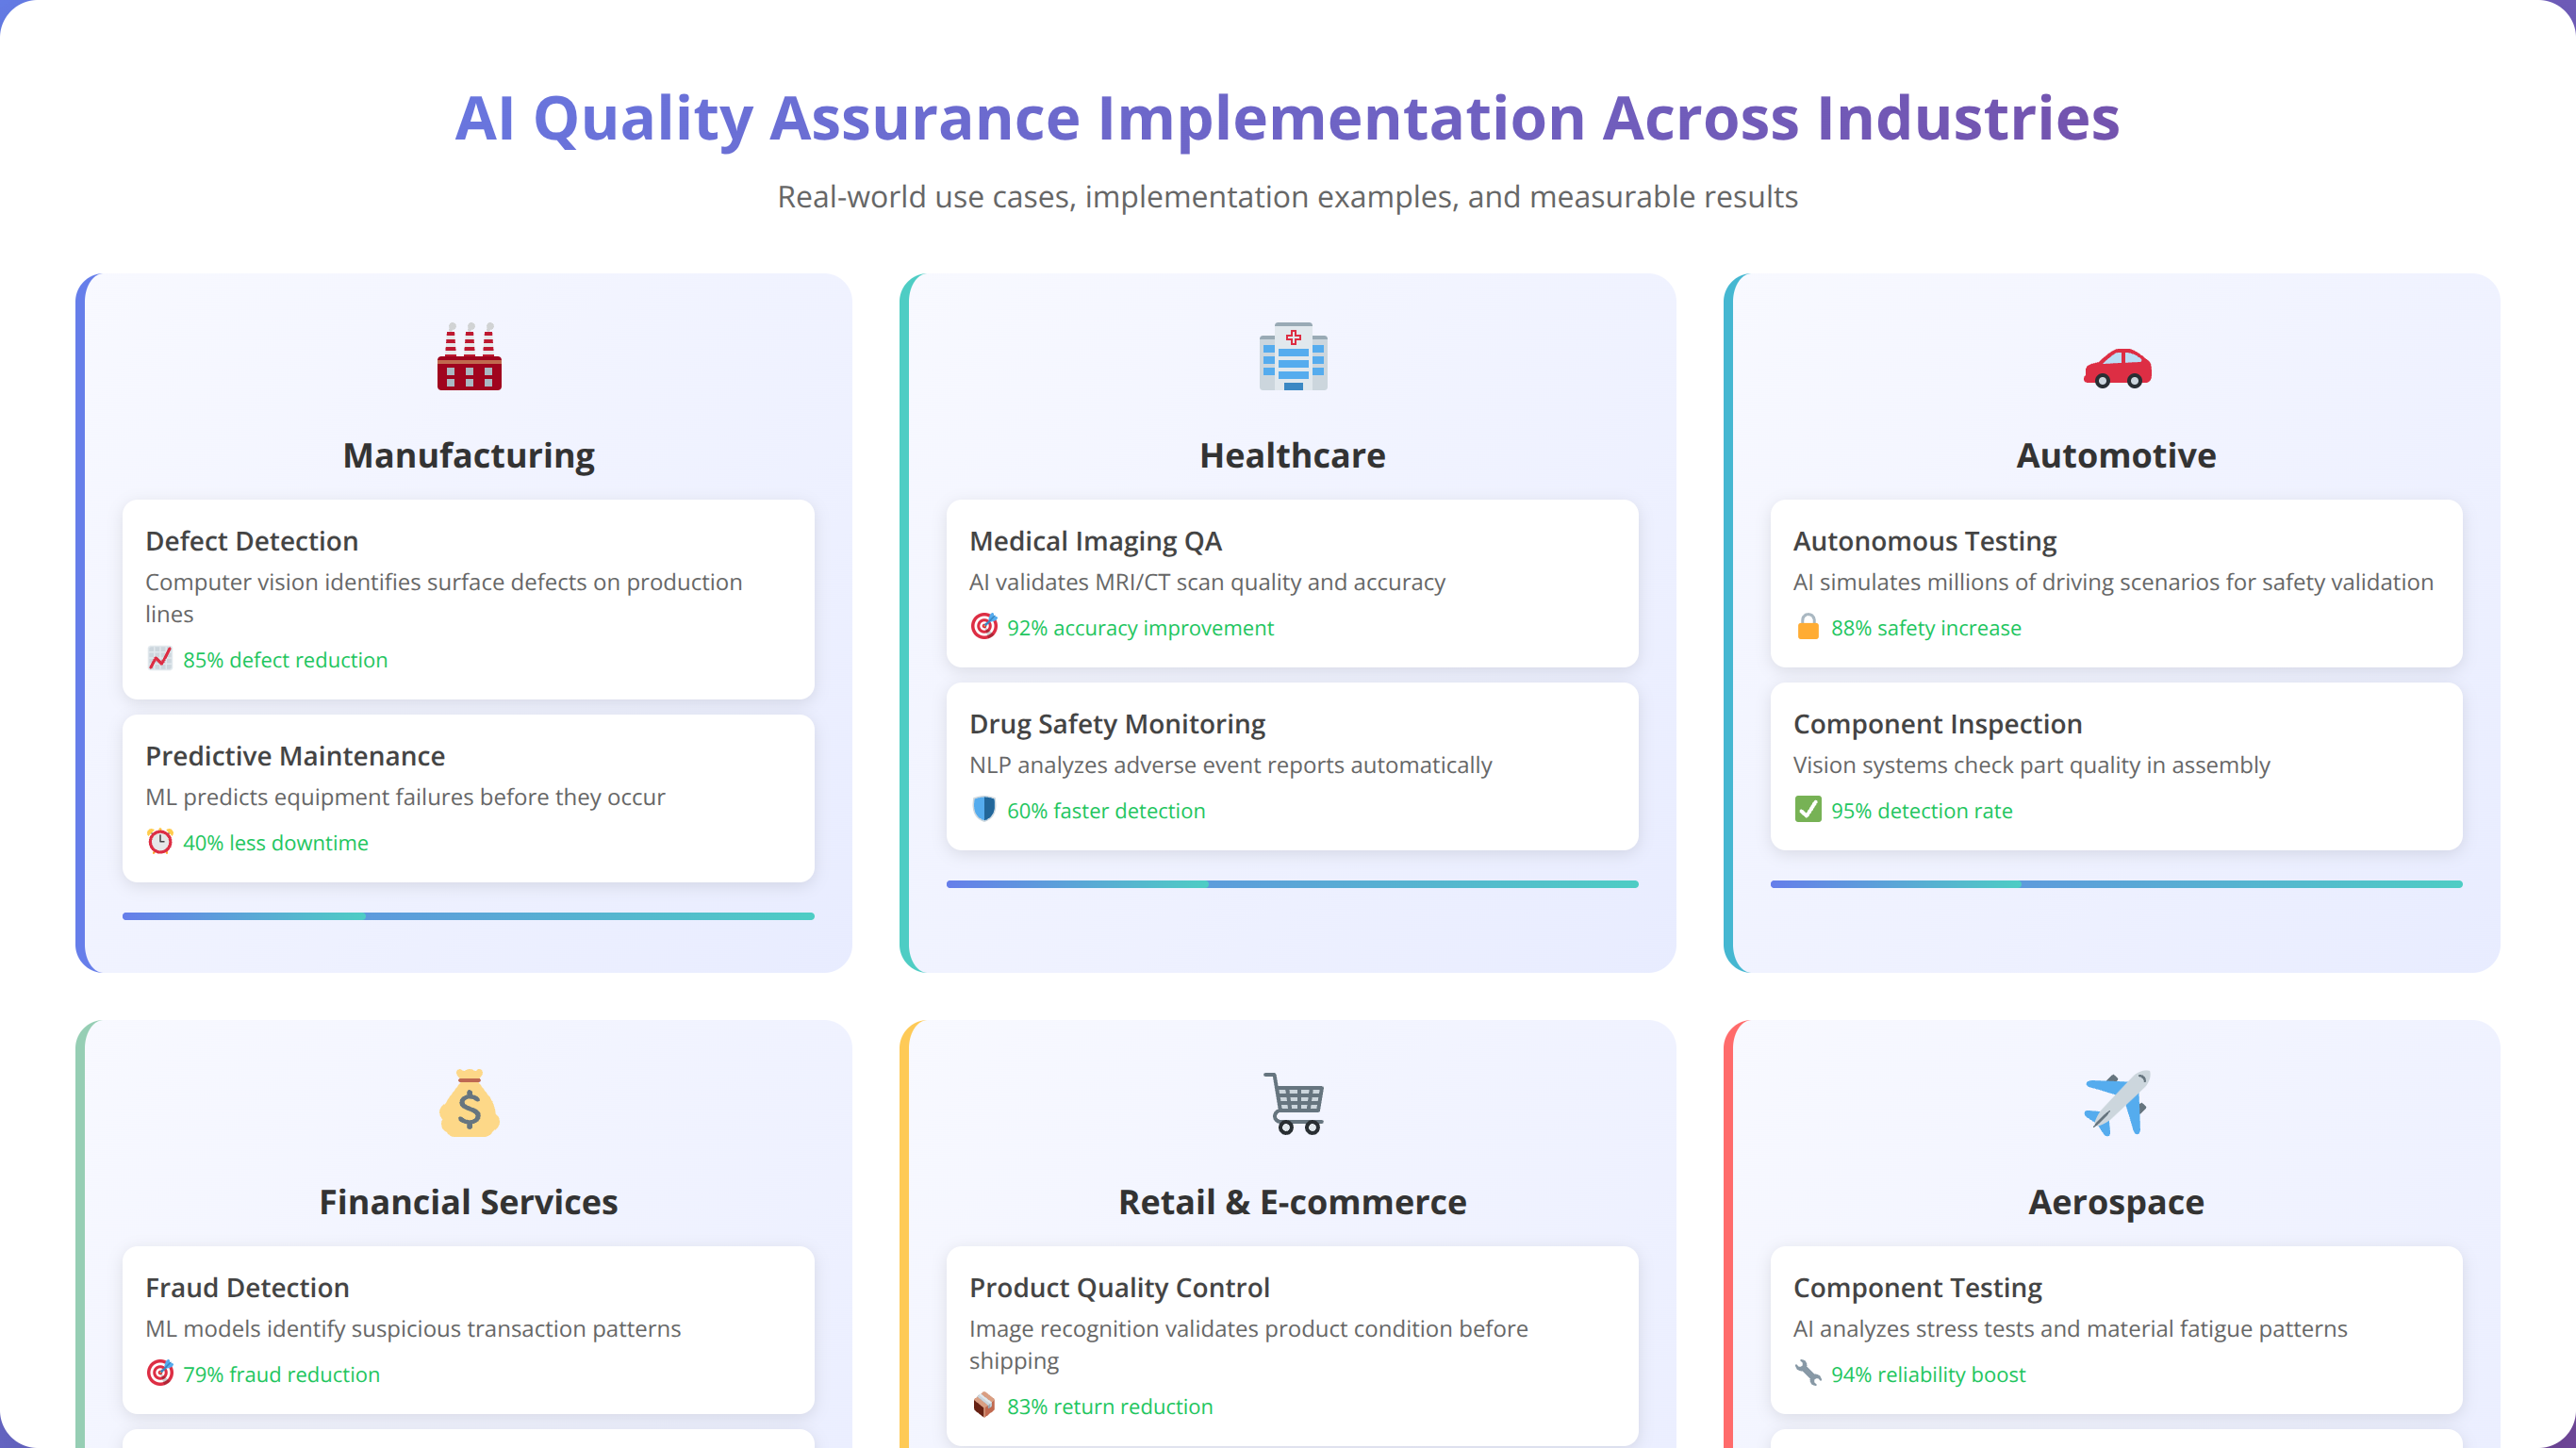Open the Medical Imaging QA card

pos(1292,583)
